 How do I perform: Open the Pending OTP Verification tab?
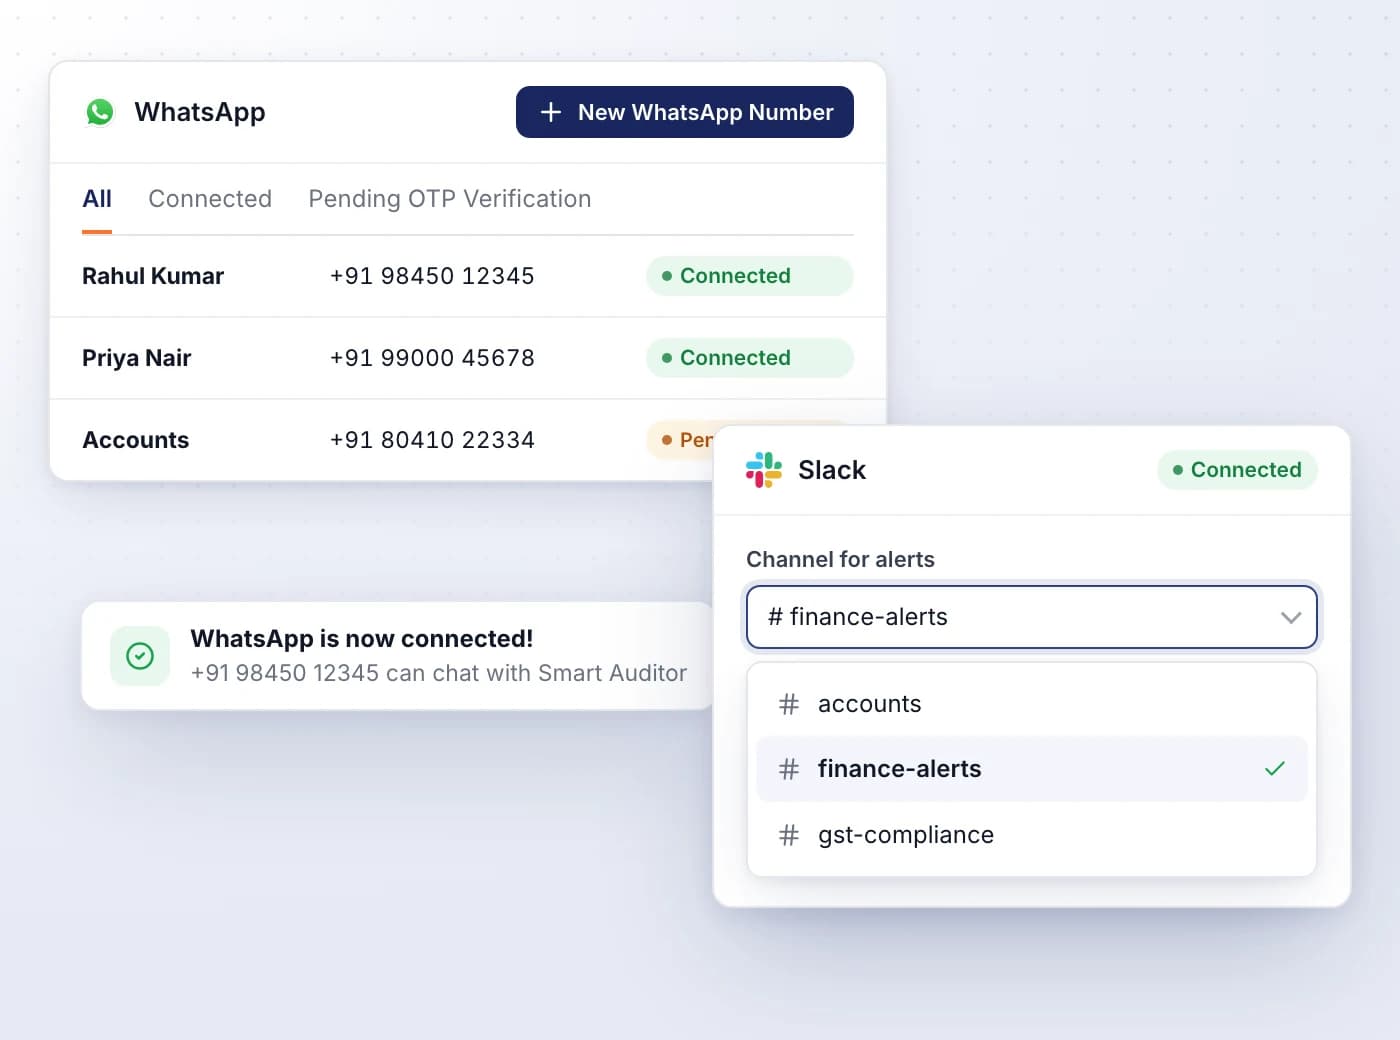click(450, 199)
